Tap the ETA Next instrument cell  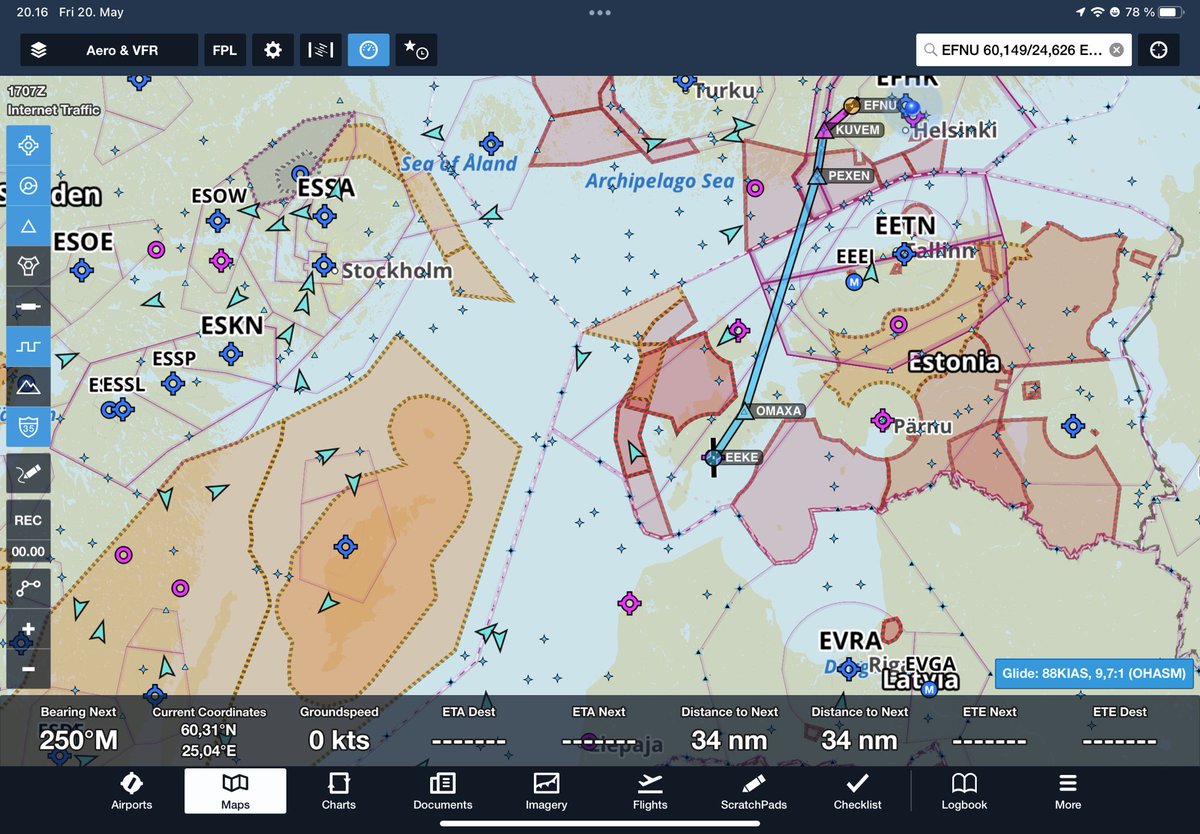point(599,731)
